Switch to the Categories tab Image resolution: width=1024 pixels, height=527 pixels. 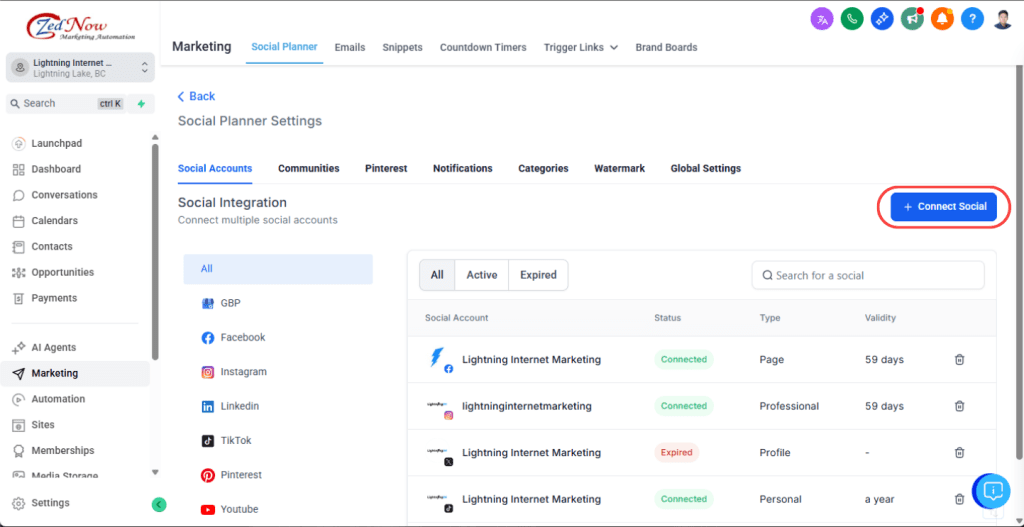pos(543,168)
